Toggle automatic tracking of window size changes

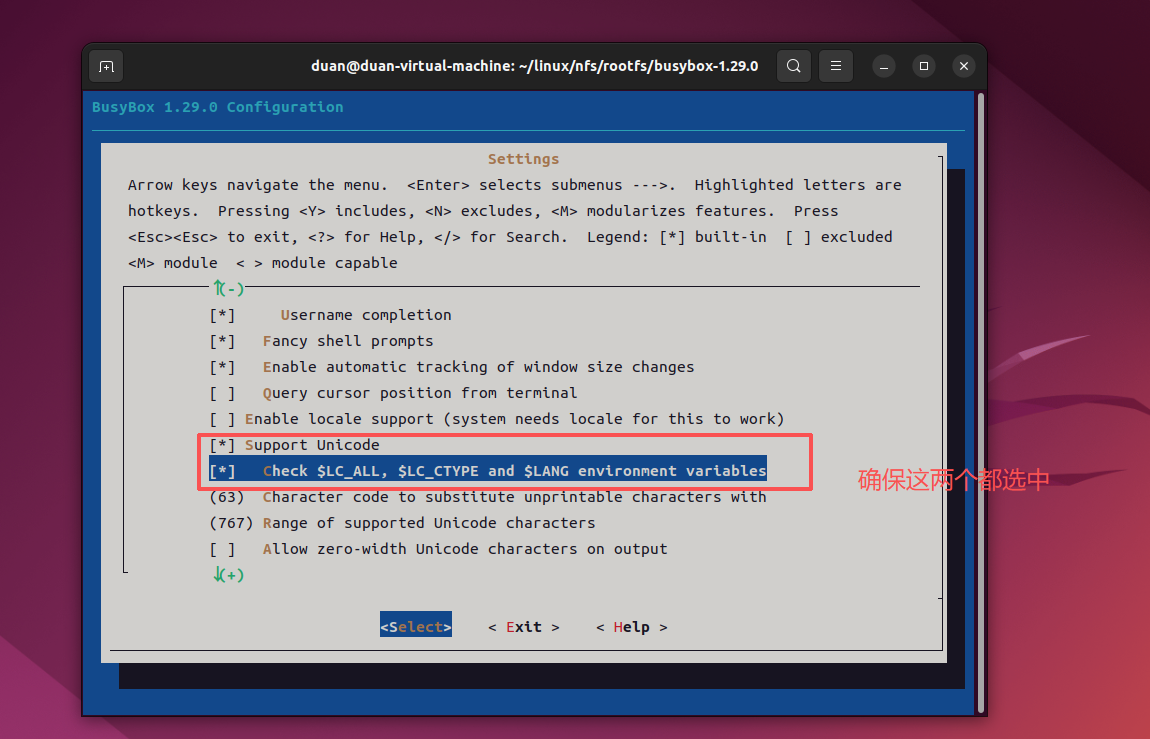pos(452,367)
